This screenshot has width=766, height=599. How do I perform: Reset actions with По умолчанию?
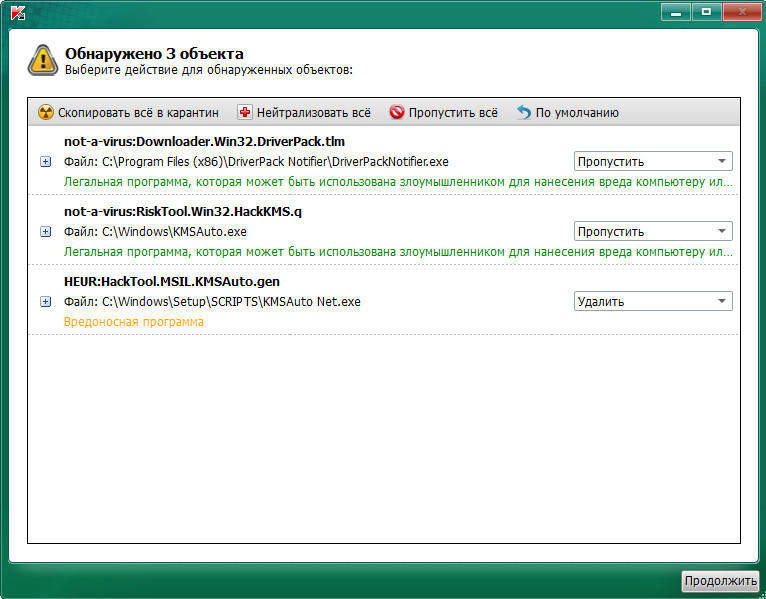pos(568,112)
